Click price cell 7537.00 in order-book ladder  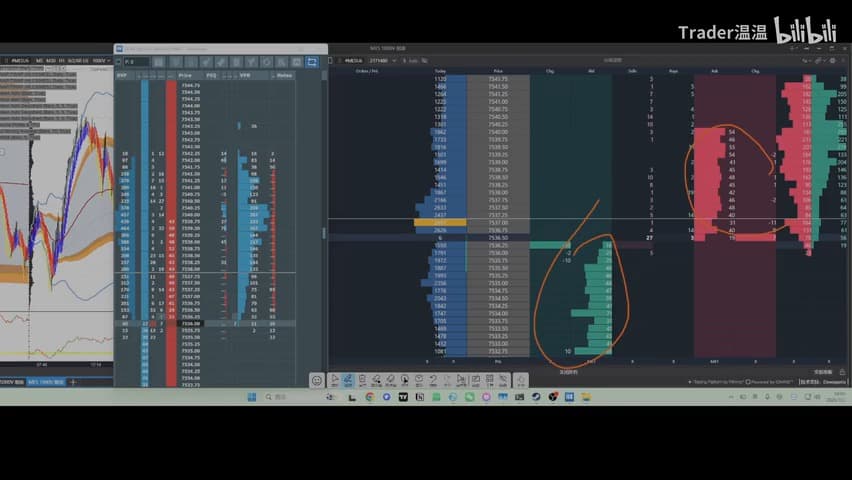pyautogui.click(x=498, y=222)
